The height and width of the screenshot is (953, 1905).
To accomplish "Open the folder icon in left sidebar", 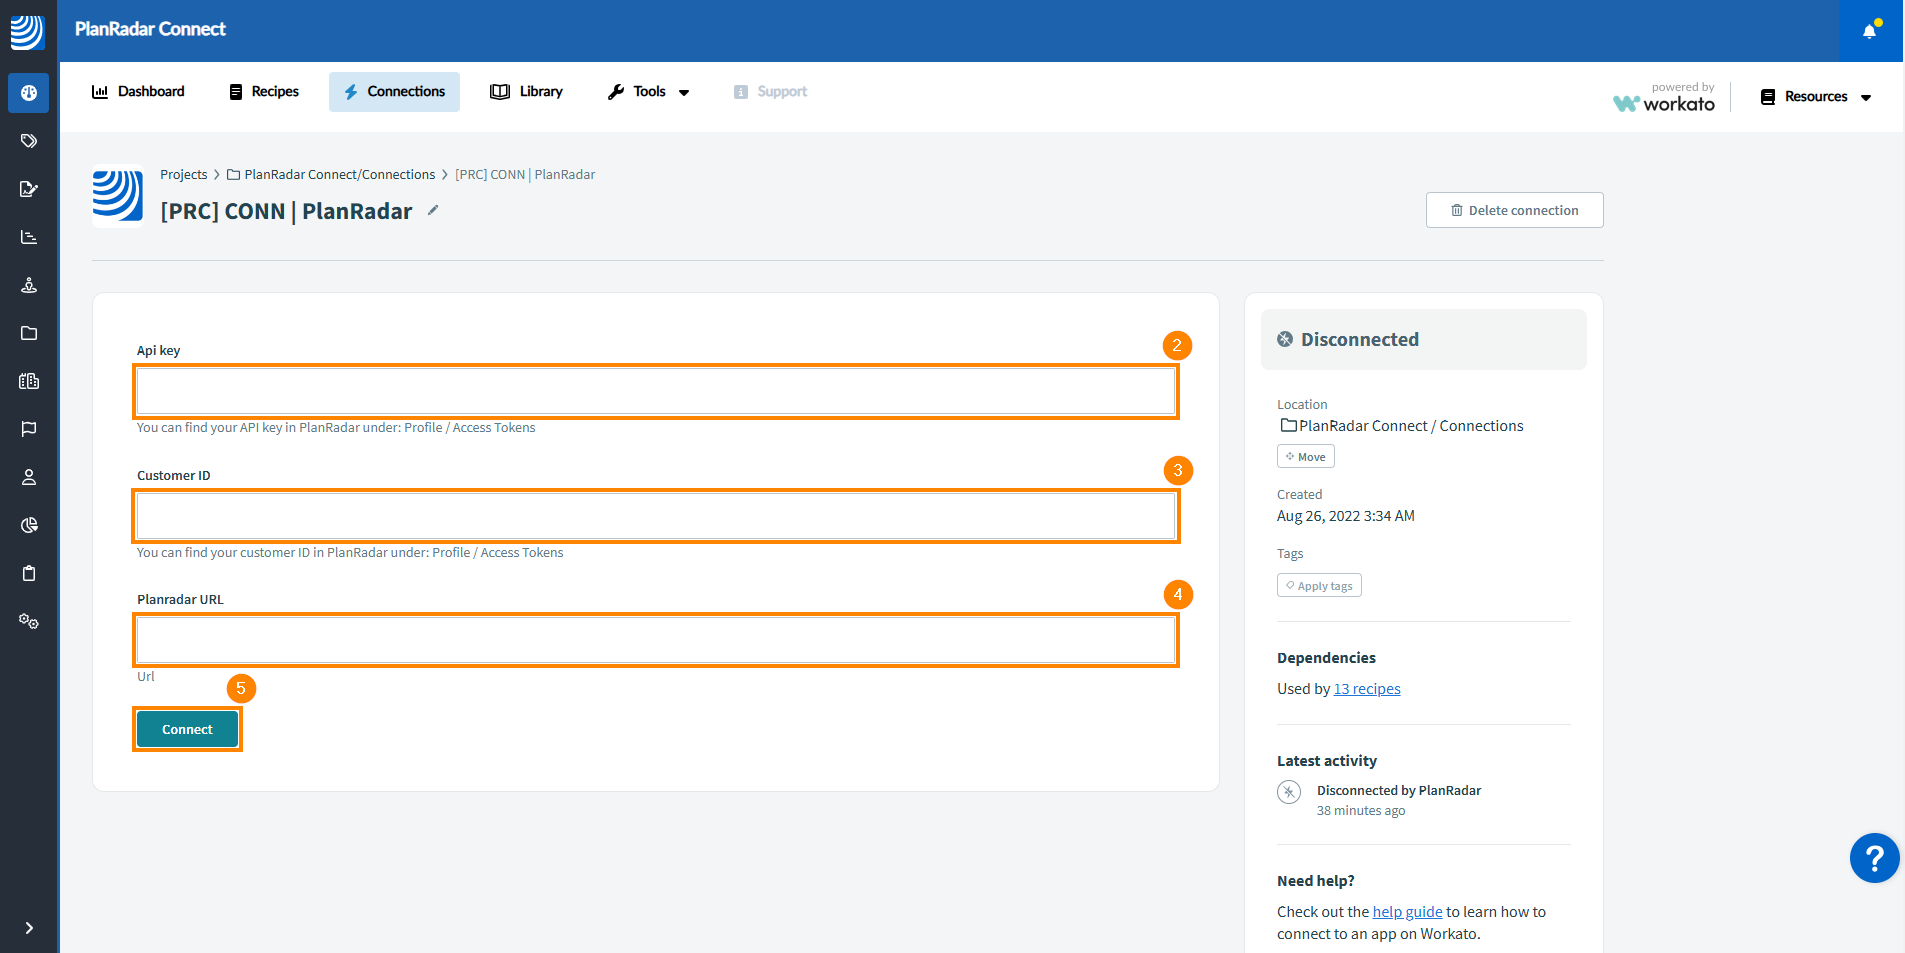I will [x=29, y=333].
